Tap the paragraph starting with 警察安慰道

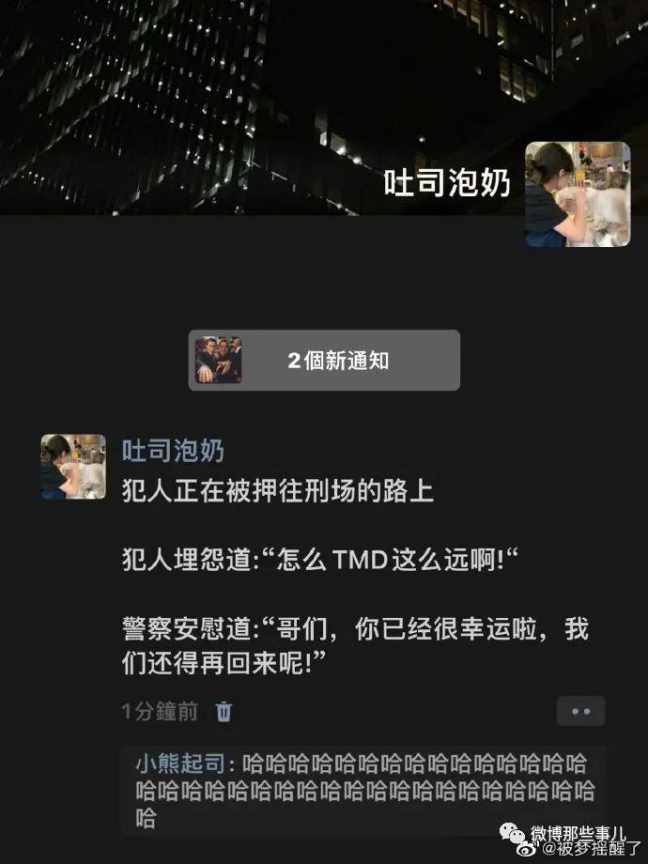click(355, 645)
